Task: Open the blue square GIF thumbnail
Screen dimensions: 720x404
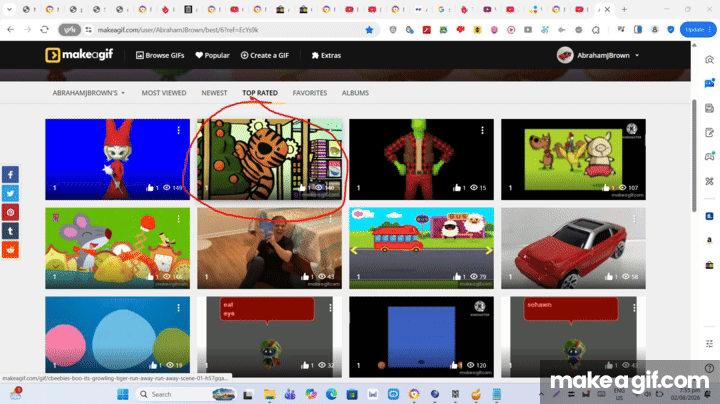Action: (421, 337)
